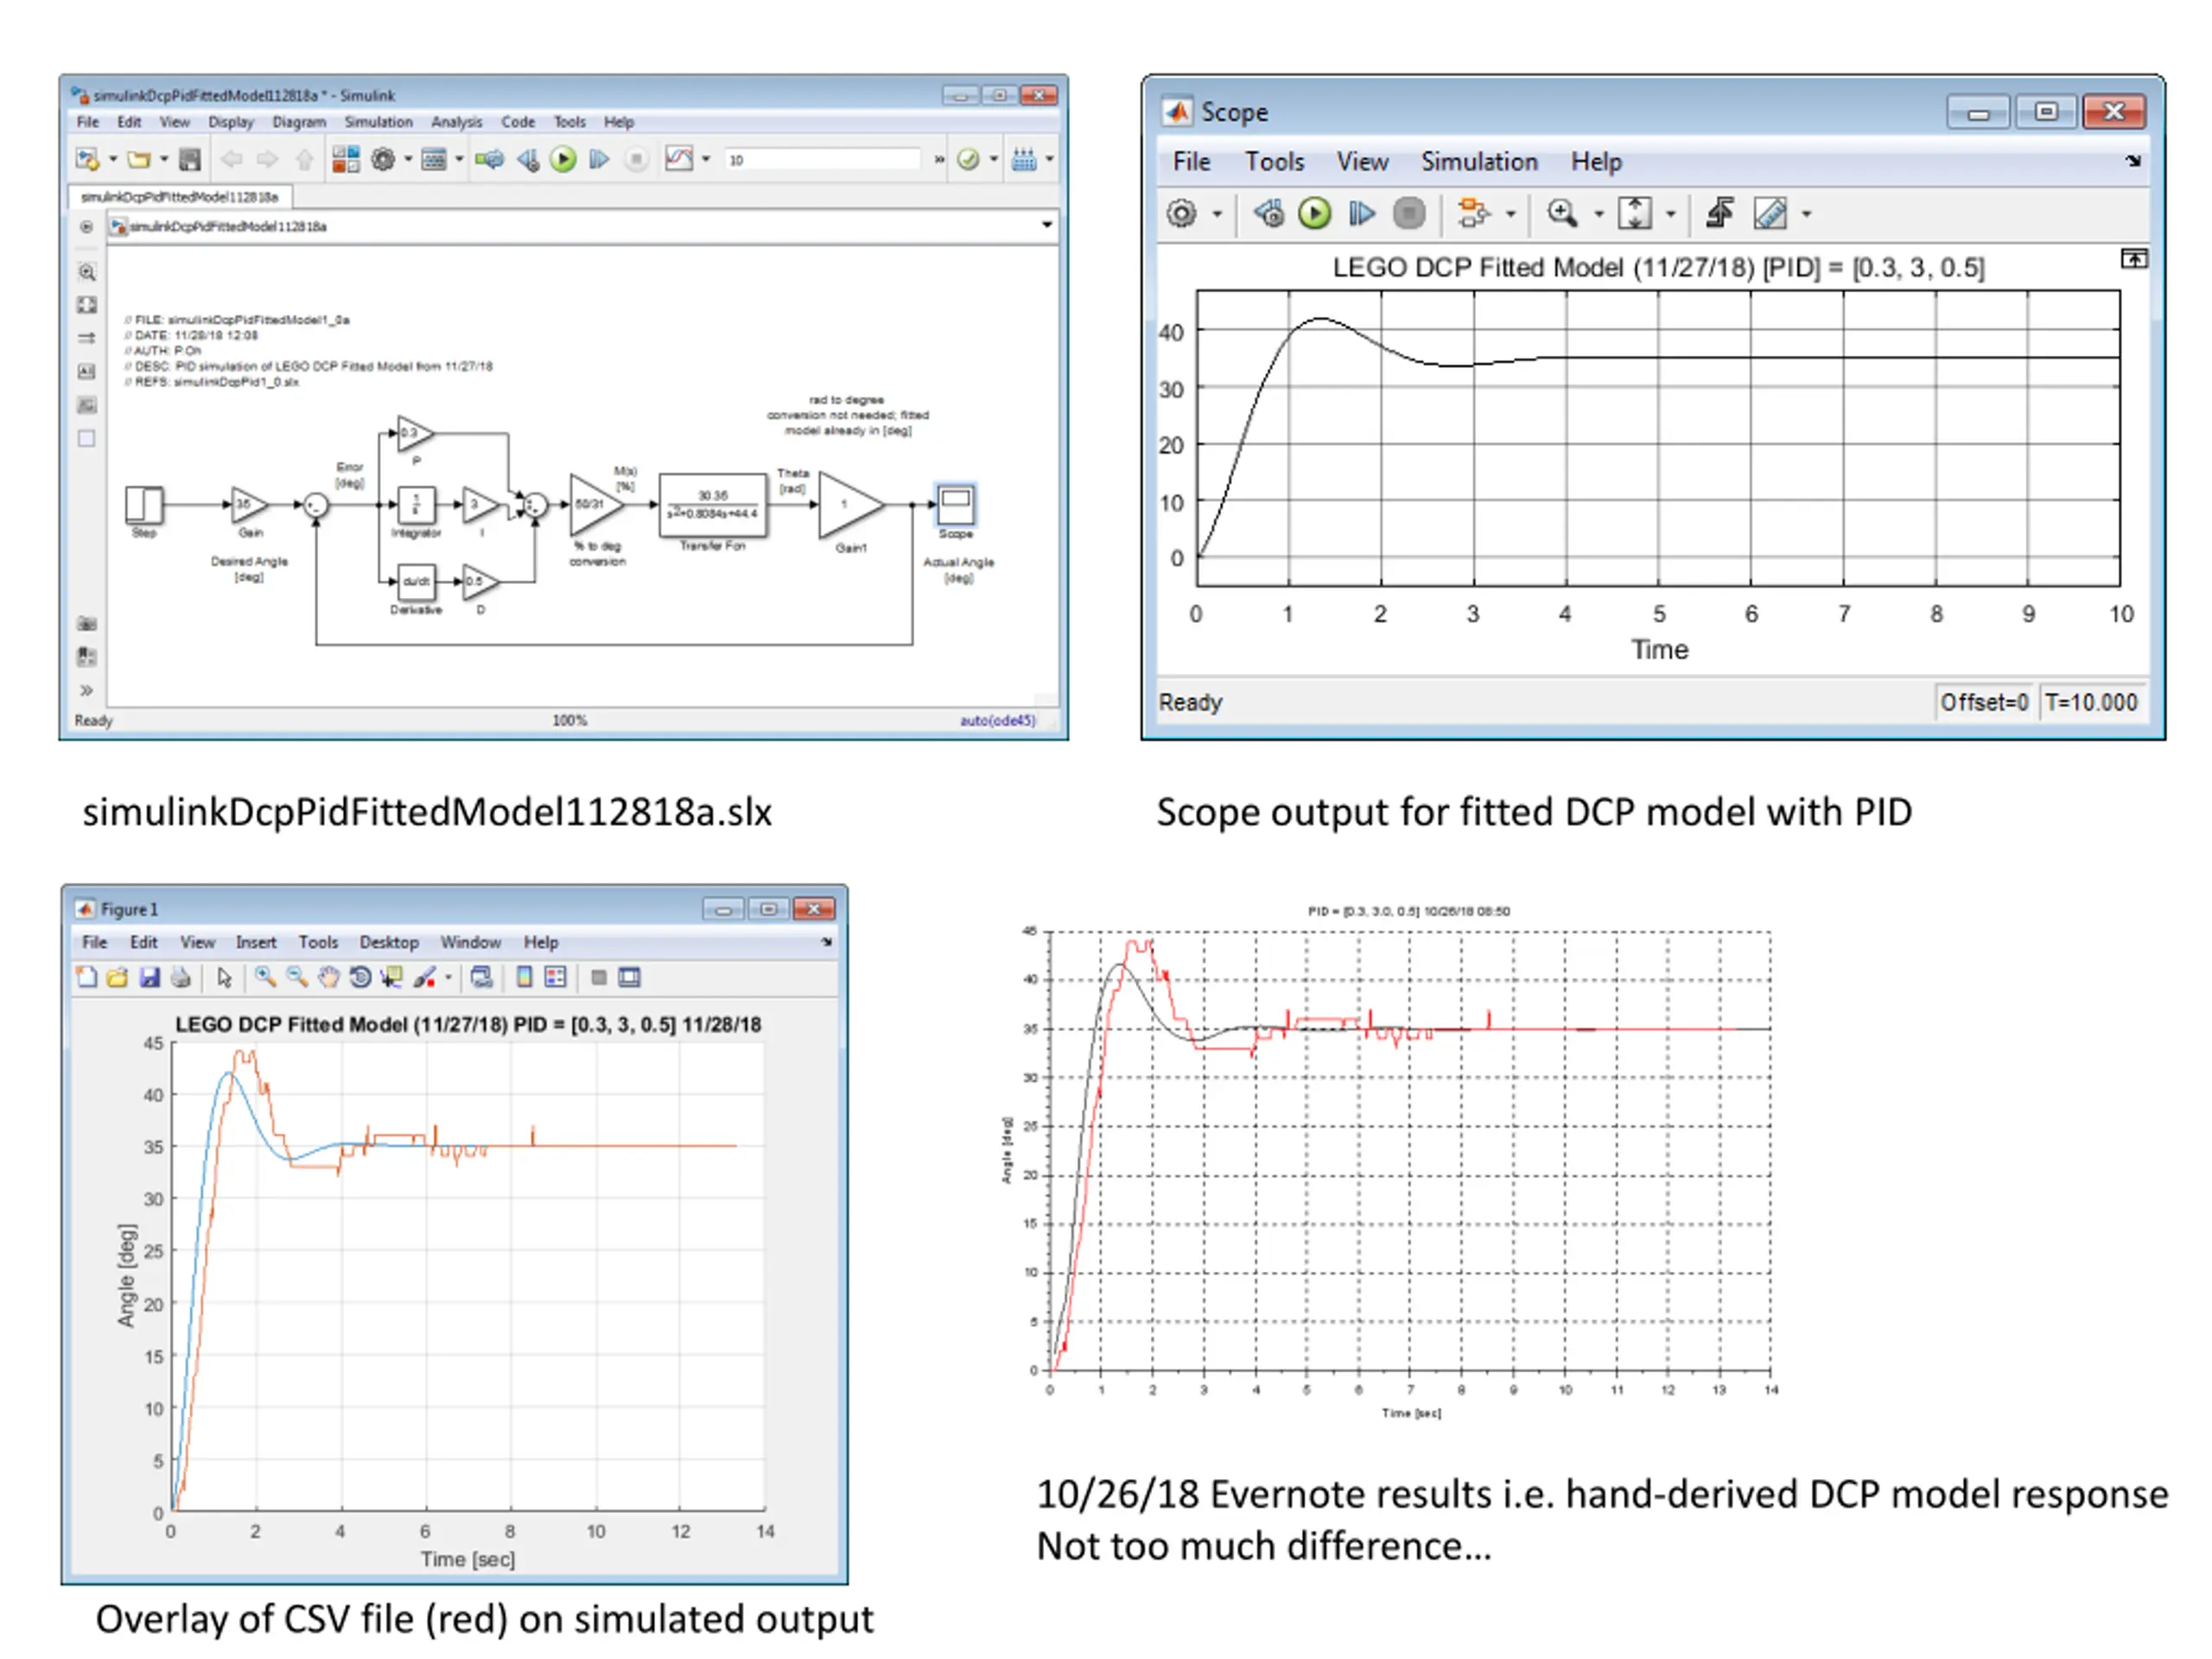
Task: Click the Simulink New Model icon
Action: 88,159
